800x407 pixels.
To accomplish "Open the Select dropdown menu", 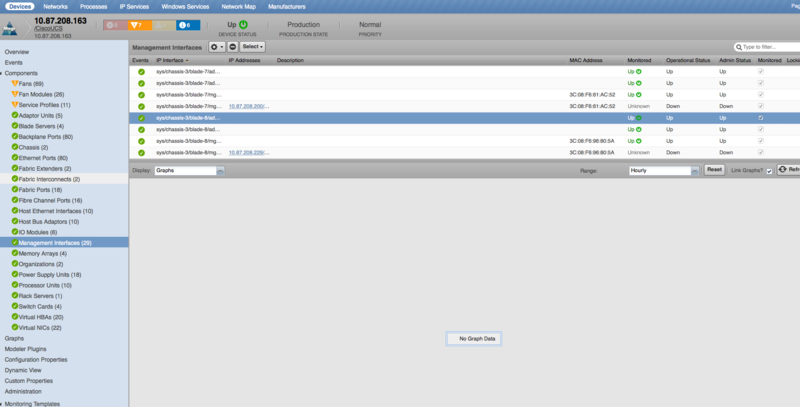I will tap(253, 47).
